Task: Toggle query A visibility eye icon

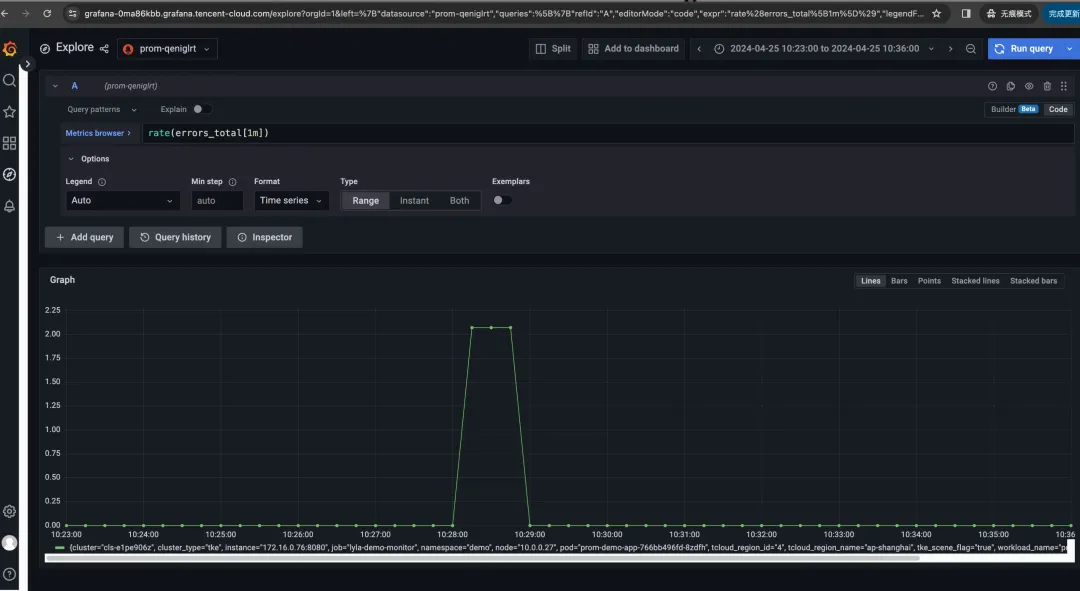Action: point(1029,86)
